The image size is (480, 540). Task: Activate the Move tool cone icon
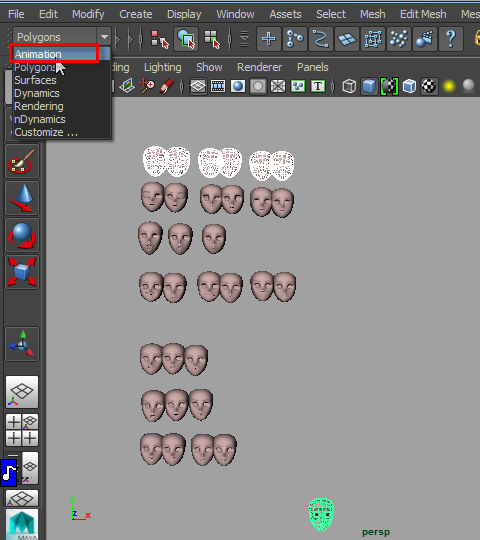point(22,198)
